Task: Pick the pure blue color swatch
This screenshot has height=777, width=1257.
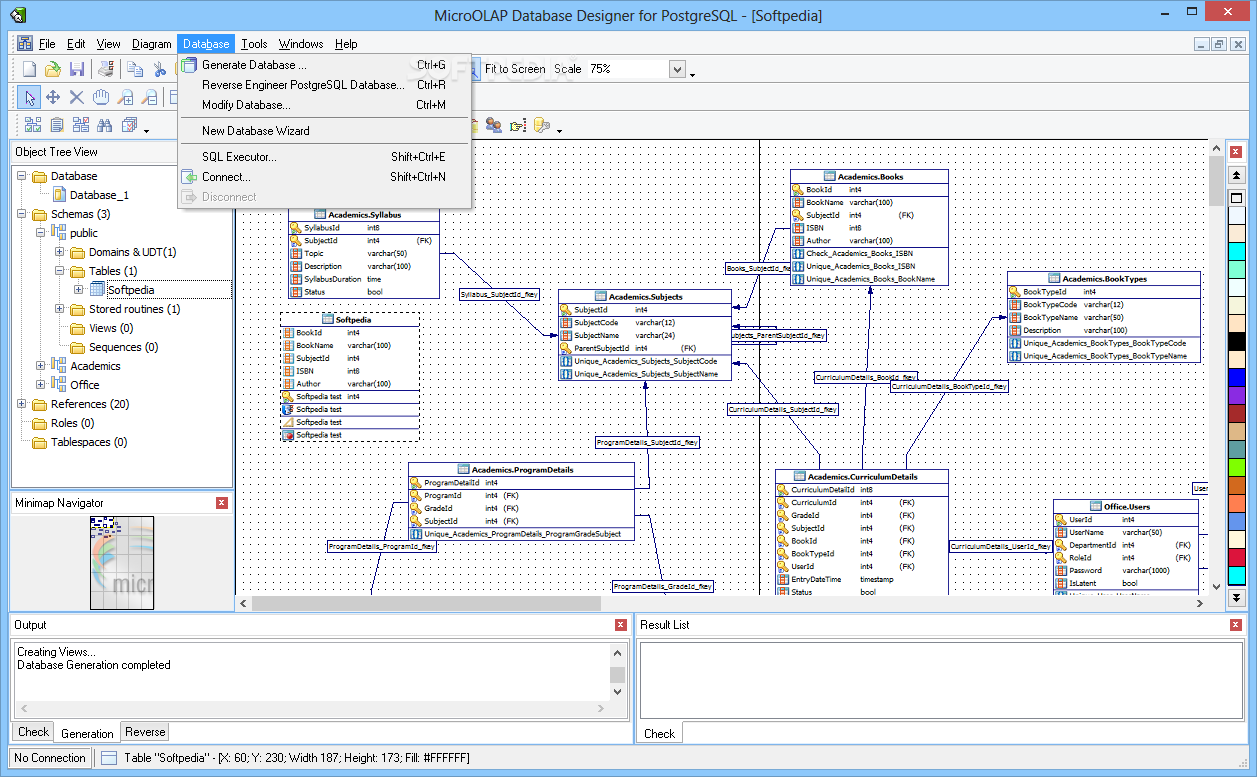Action: [x=1237, y=377]
